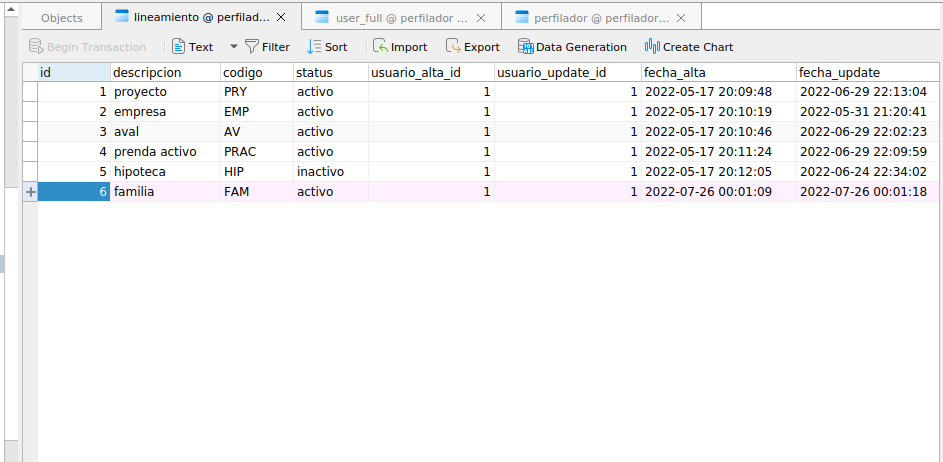
Task: Close the lineamiento tab
Action: click(281, 18)
